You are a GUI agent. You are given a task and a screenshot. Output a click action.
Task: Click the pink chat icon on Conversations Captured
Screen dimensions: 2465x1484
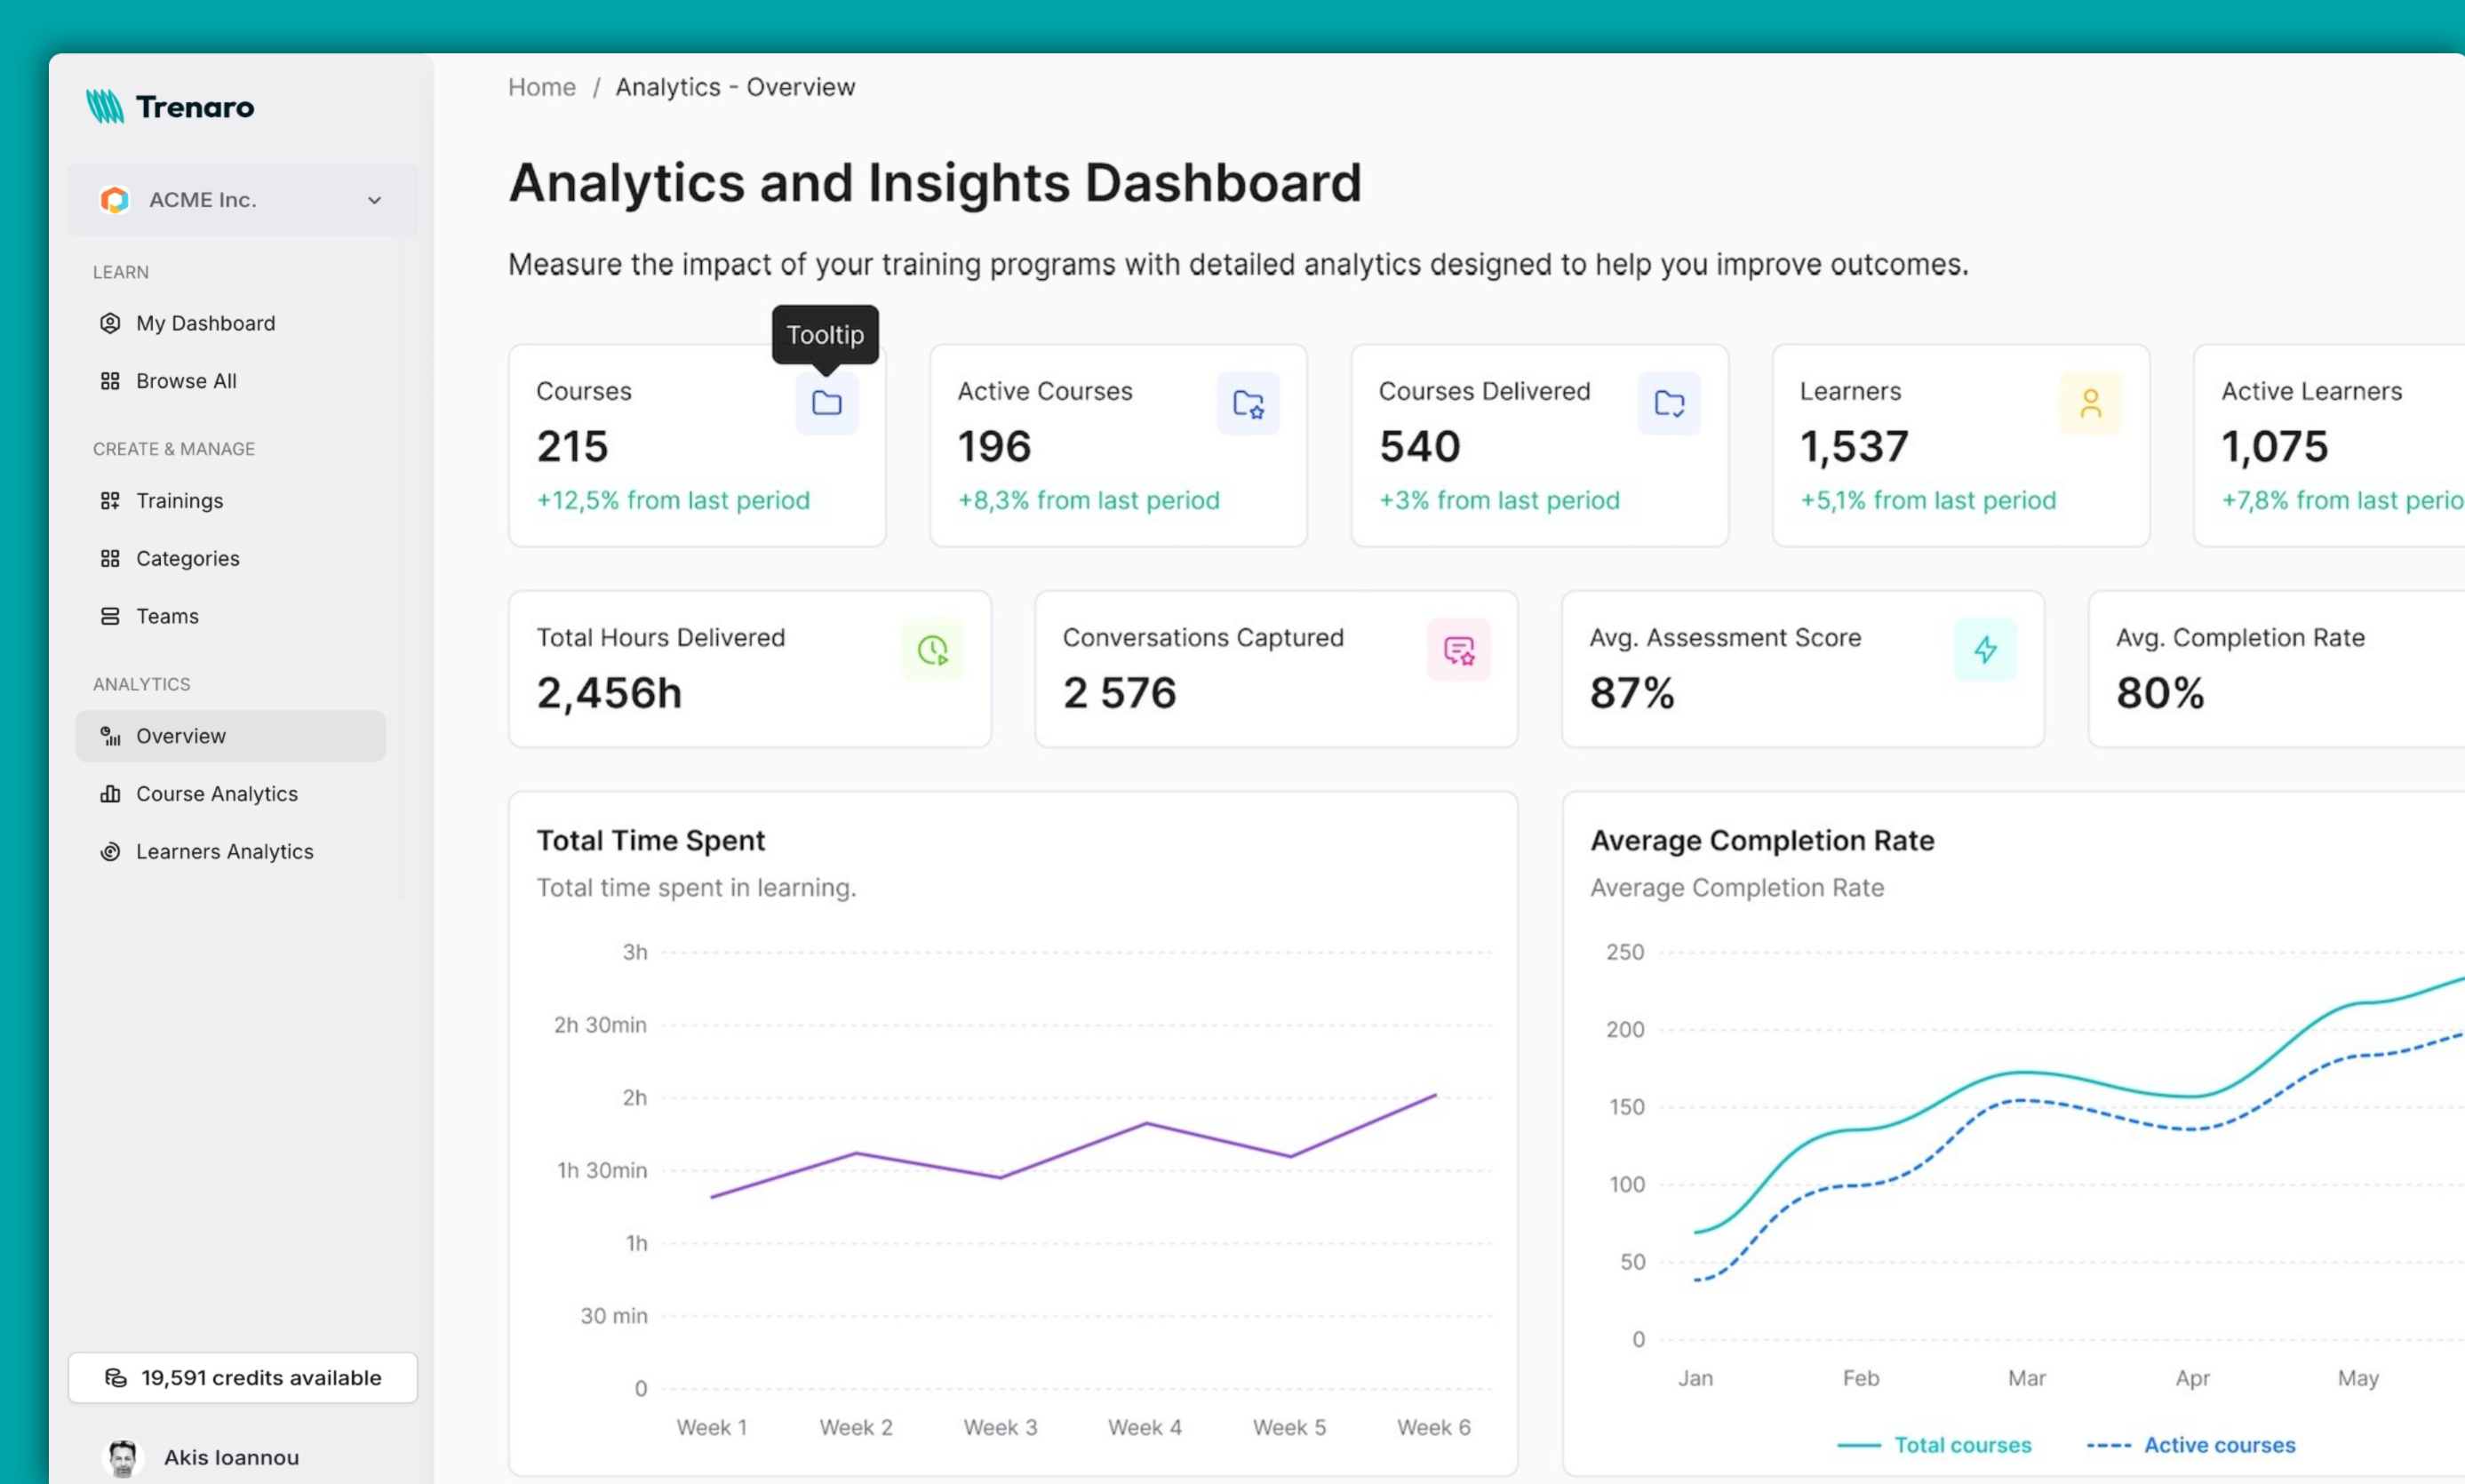coord(1458,650)
